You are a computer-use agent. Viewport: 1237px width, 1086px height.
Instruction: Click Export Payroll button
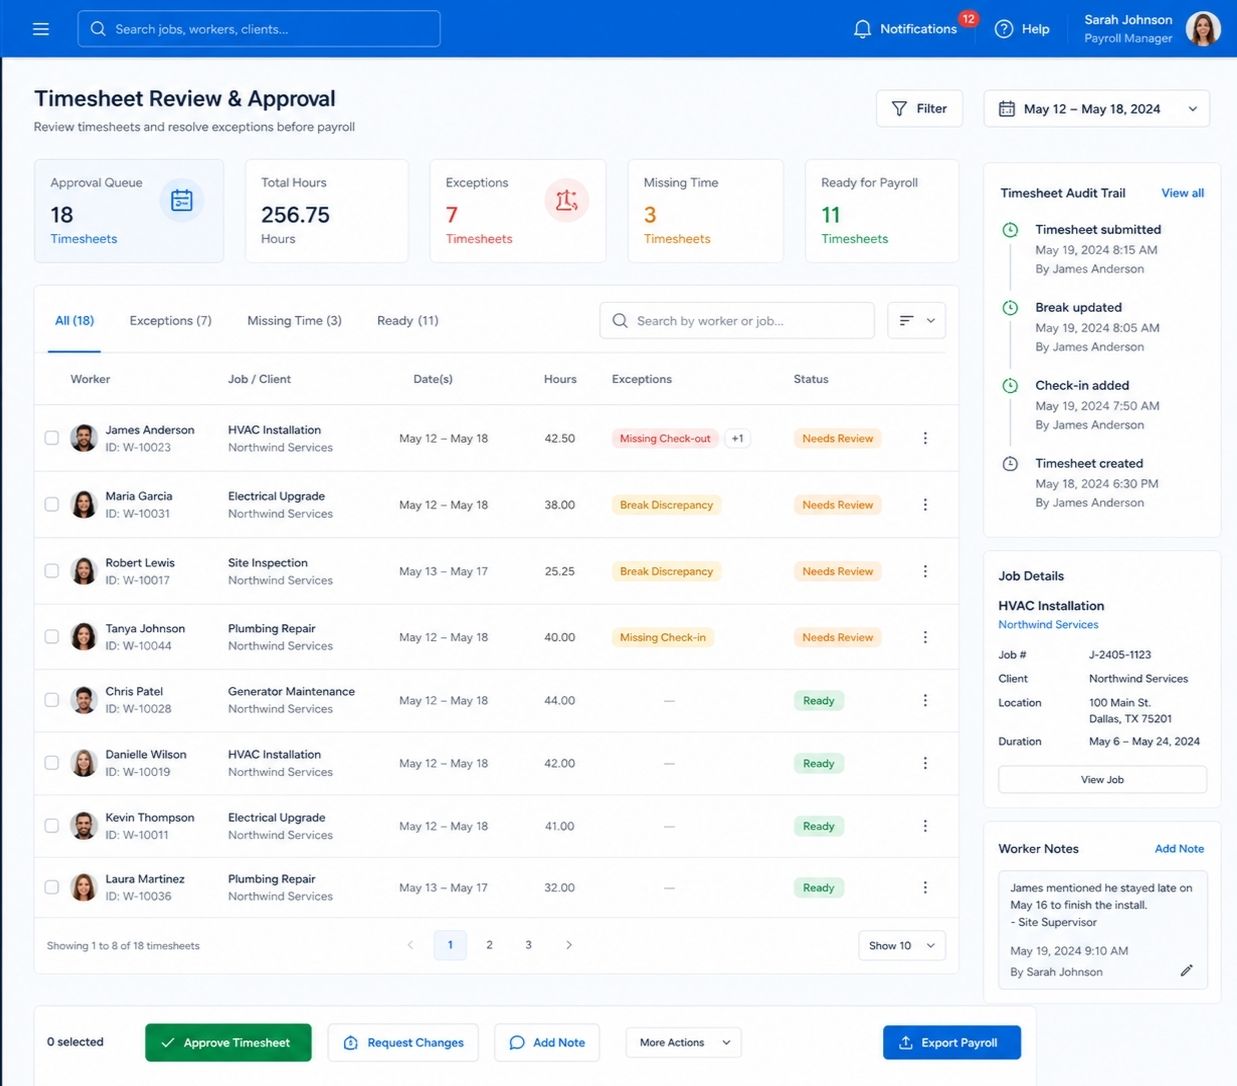click(952, 1043)
